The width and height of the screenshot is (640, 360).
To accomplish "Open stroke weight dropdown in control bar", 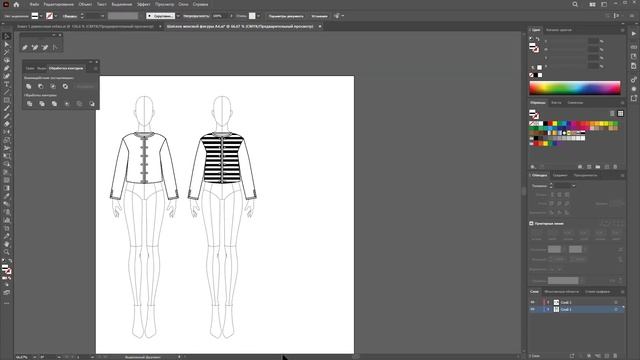I will click(x=102, y=16).
